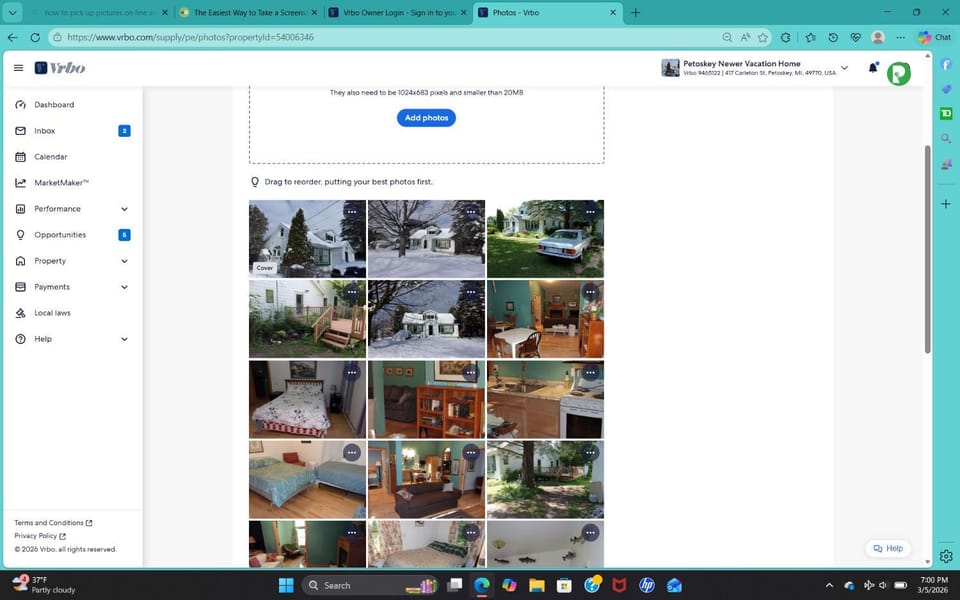Open three-dot menu on white car photo
The image size is (960, 600).
(590, 211)
